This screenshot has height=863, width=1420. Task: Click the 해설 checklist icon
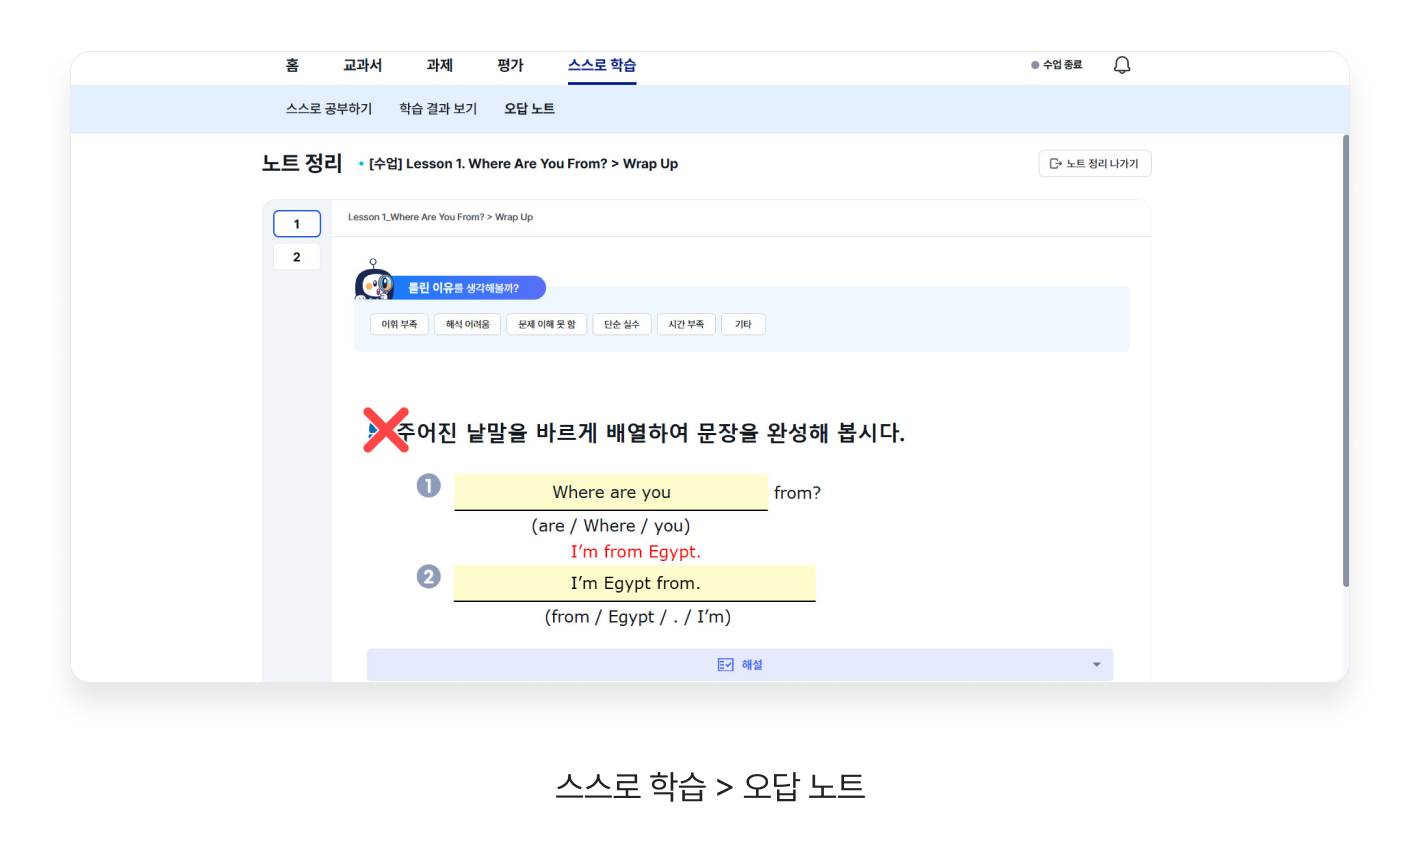click(x=726, y=665)
